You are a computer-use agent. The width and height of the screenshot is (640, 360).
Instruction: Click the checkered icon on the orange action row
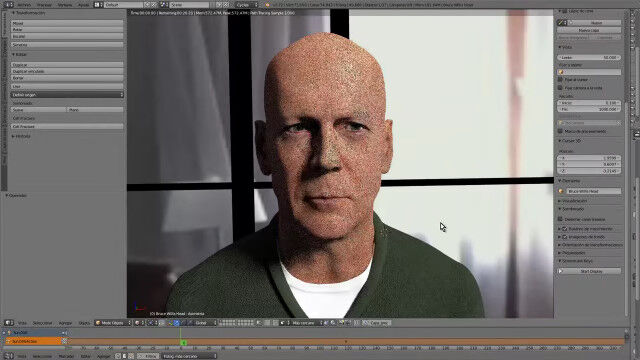(64, 341)
